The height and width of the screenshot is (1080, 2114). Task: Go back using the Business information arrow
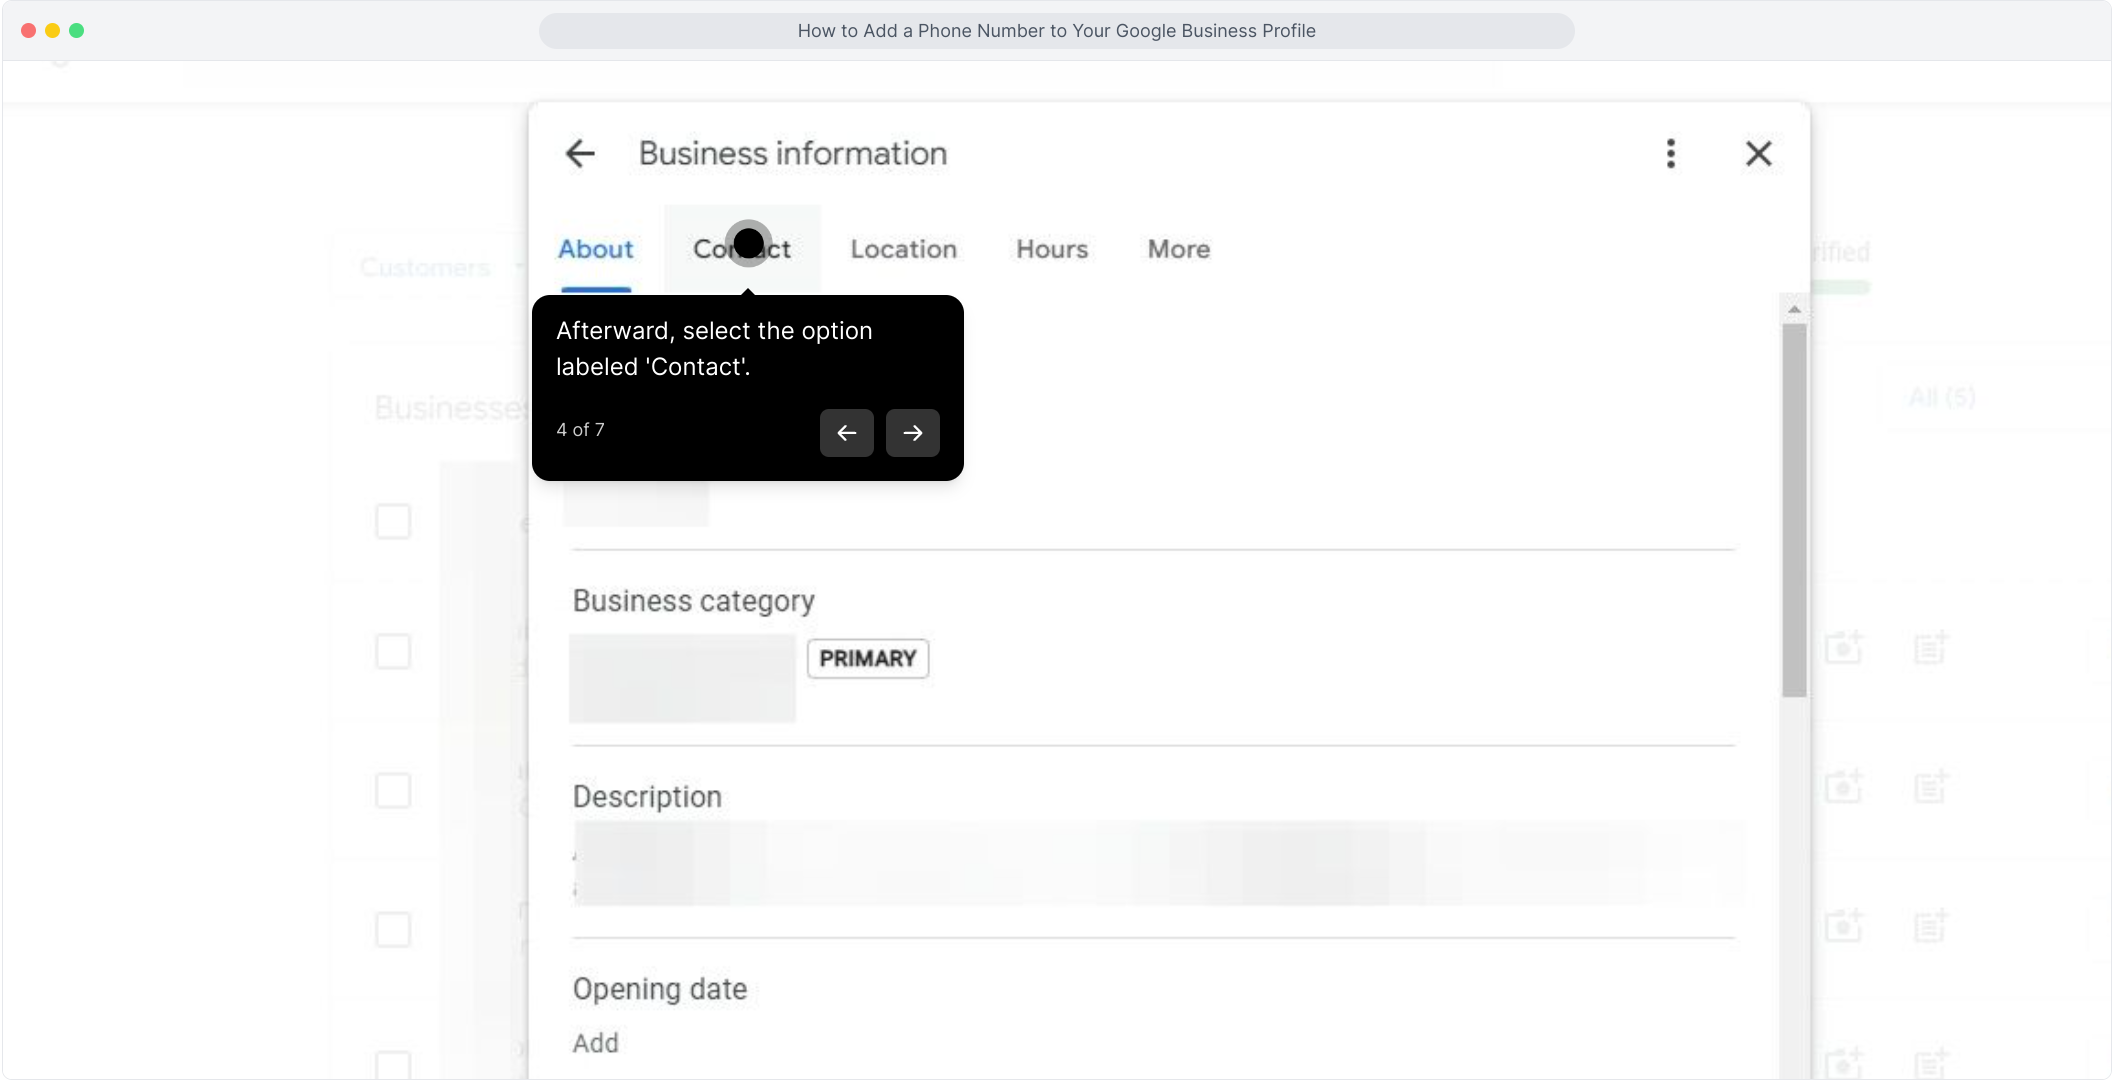[580, 154]
